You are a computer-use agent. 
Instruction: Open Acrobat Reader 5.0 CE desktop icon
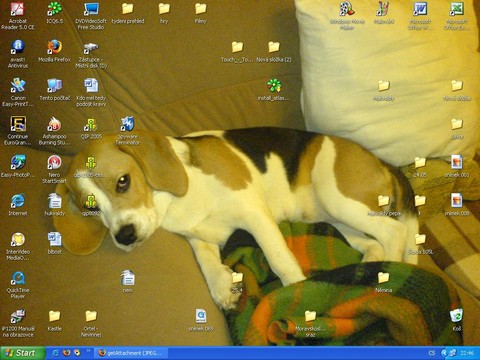point(18,15)
